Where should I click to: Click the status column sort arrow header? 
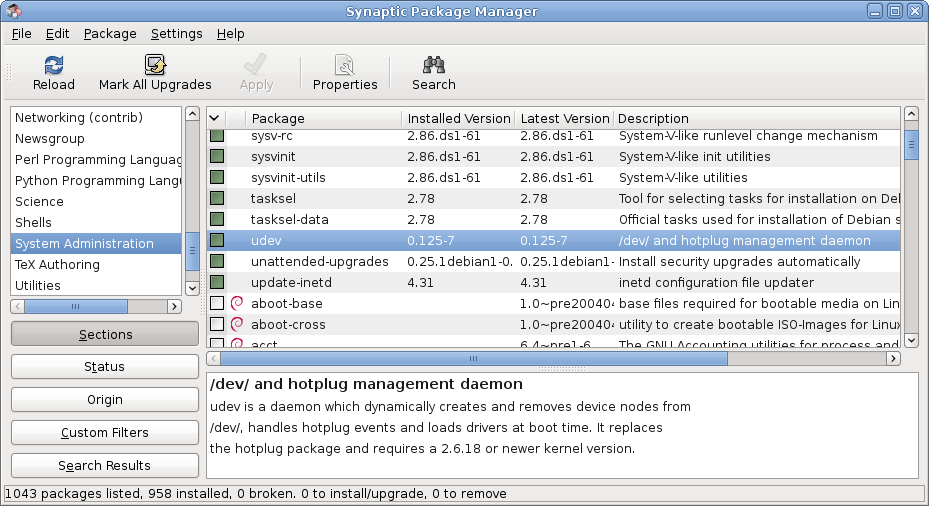click(216, 118)
